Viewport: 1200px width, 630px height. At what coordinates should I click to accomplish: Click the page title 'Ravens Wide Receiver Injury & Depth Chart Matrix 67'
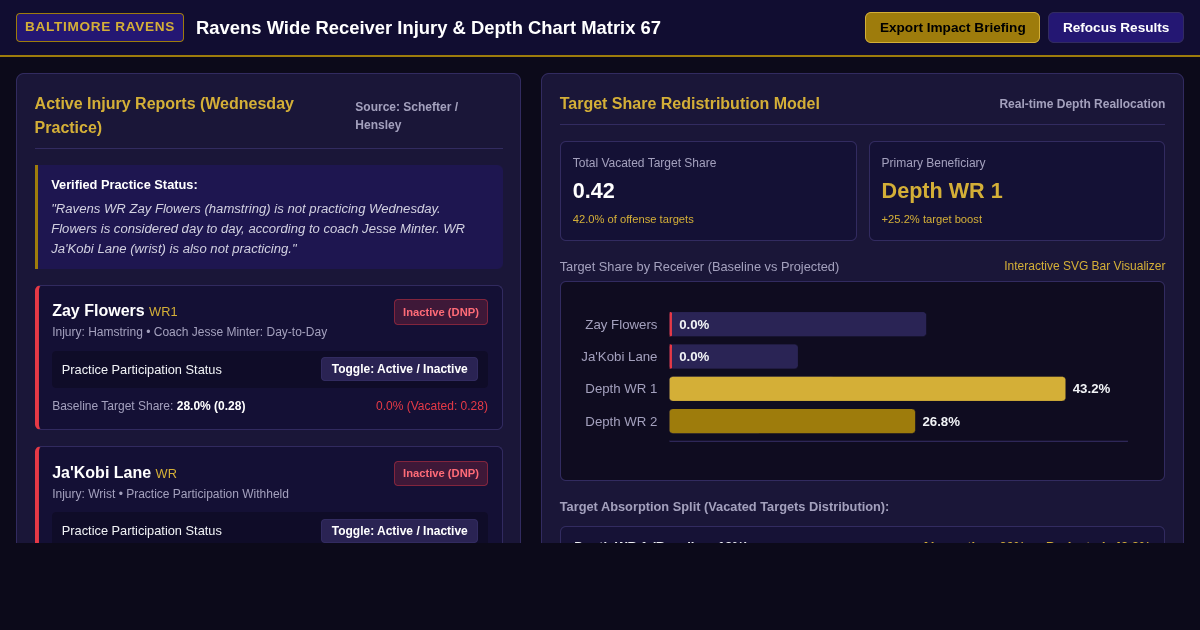[x=428, y=28]
